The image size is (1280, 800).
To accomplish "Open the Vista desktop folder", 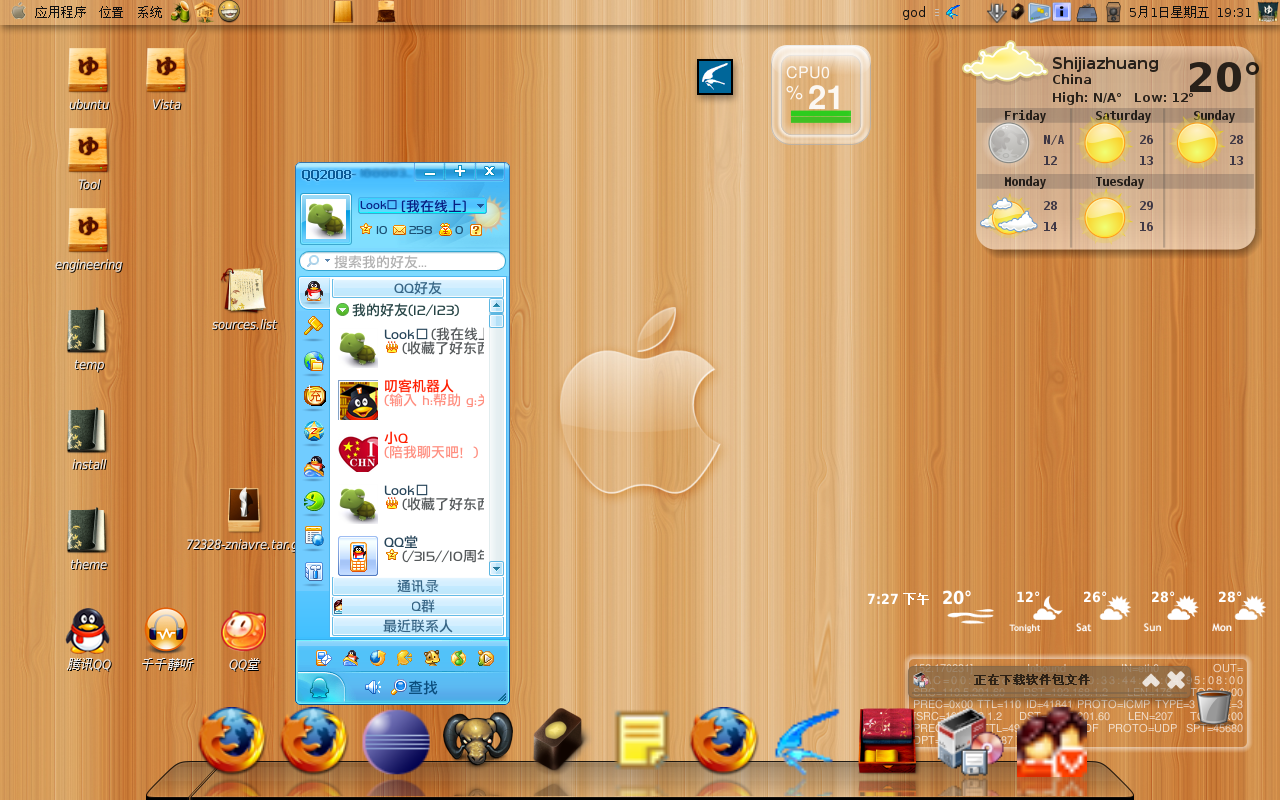I will [166, 70].
